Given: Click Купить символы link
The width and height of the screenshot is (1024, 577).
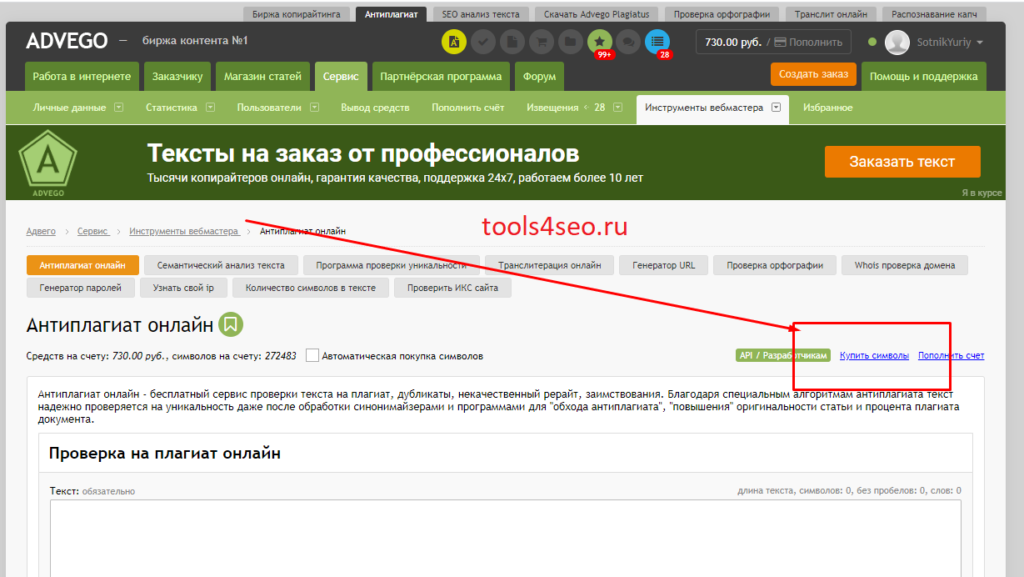Looking at the screenshot, I should pyautogui.click(x=874, y=355).
